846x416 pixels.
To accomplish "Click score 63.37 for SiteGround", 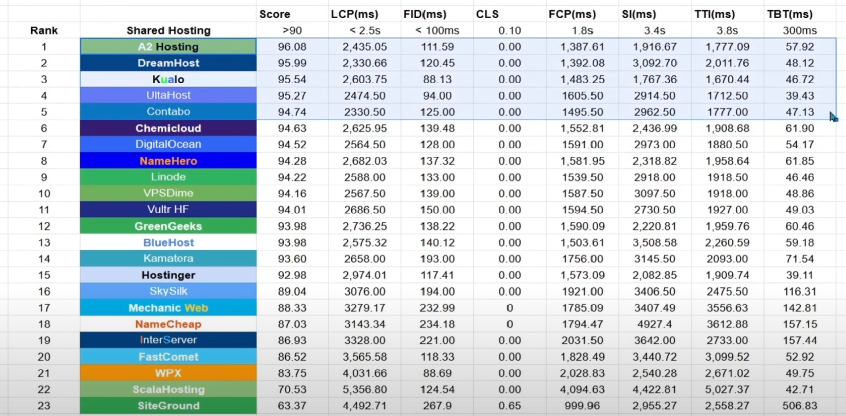I will 291,406.
